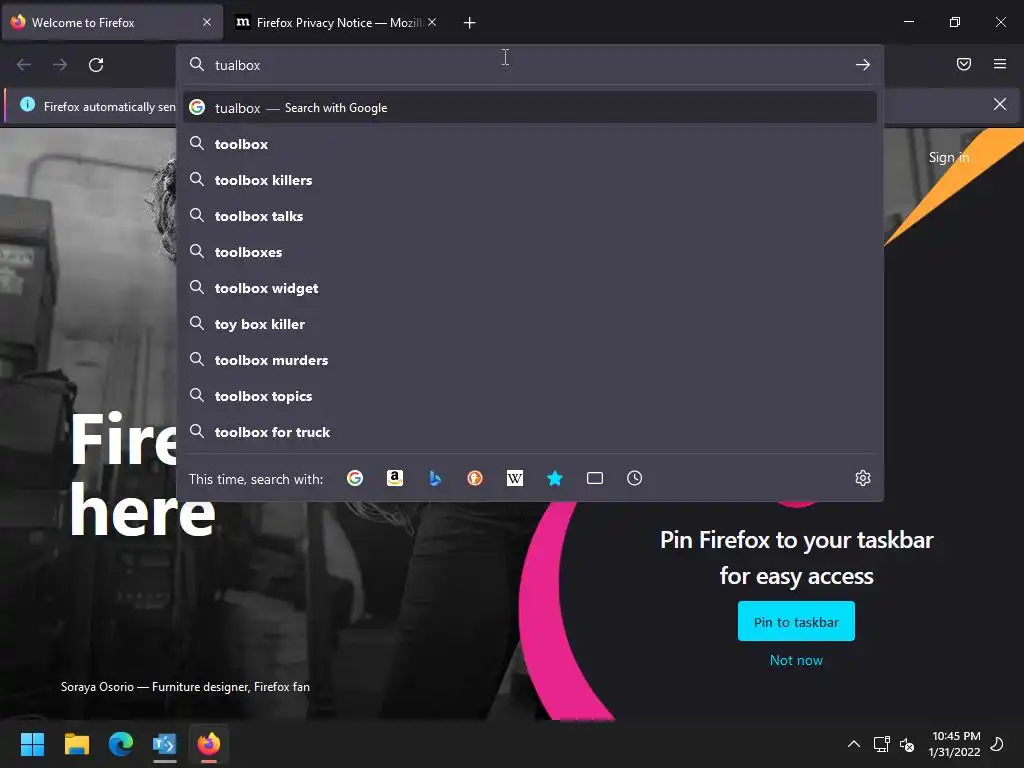Search this time with DuckDuckGo
Image resolution: width=1024 pixels, height=768 pixels.
pos(475,479)
